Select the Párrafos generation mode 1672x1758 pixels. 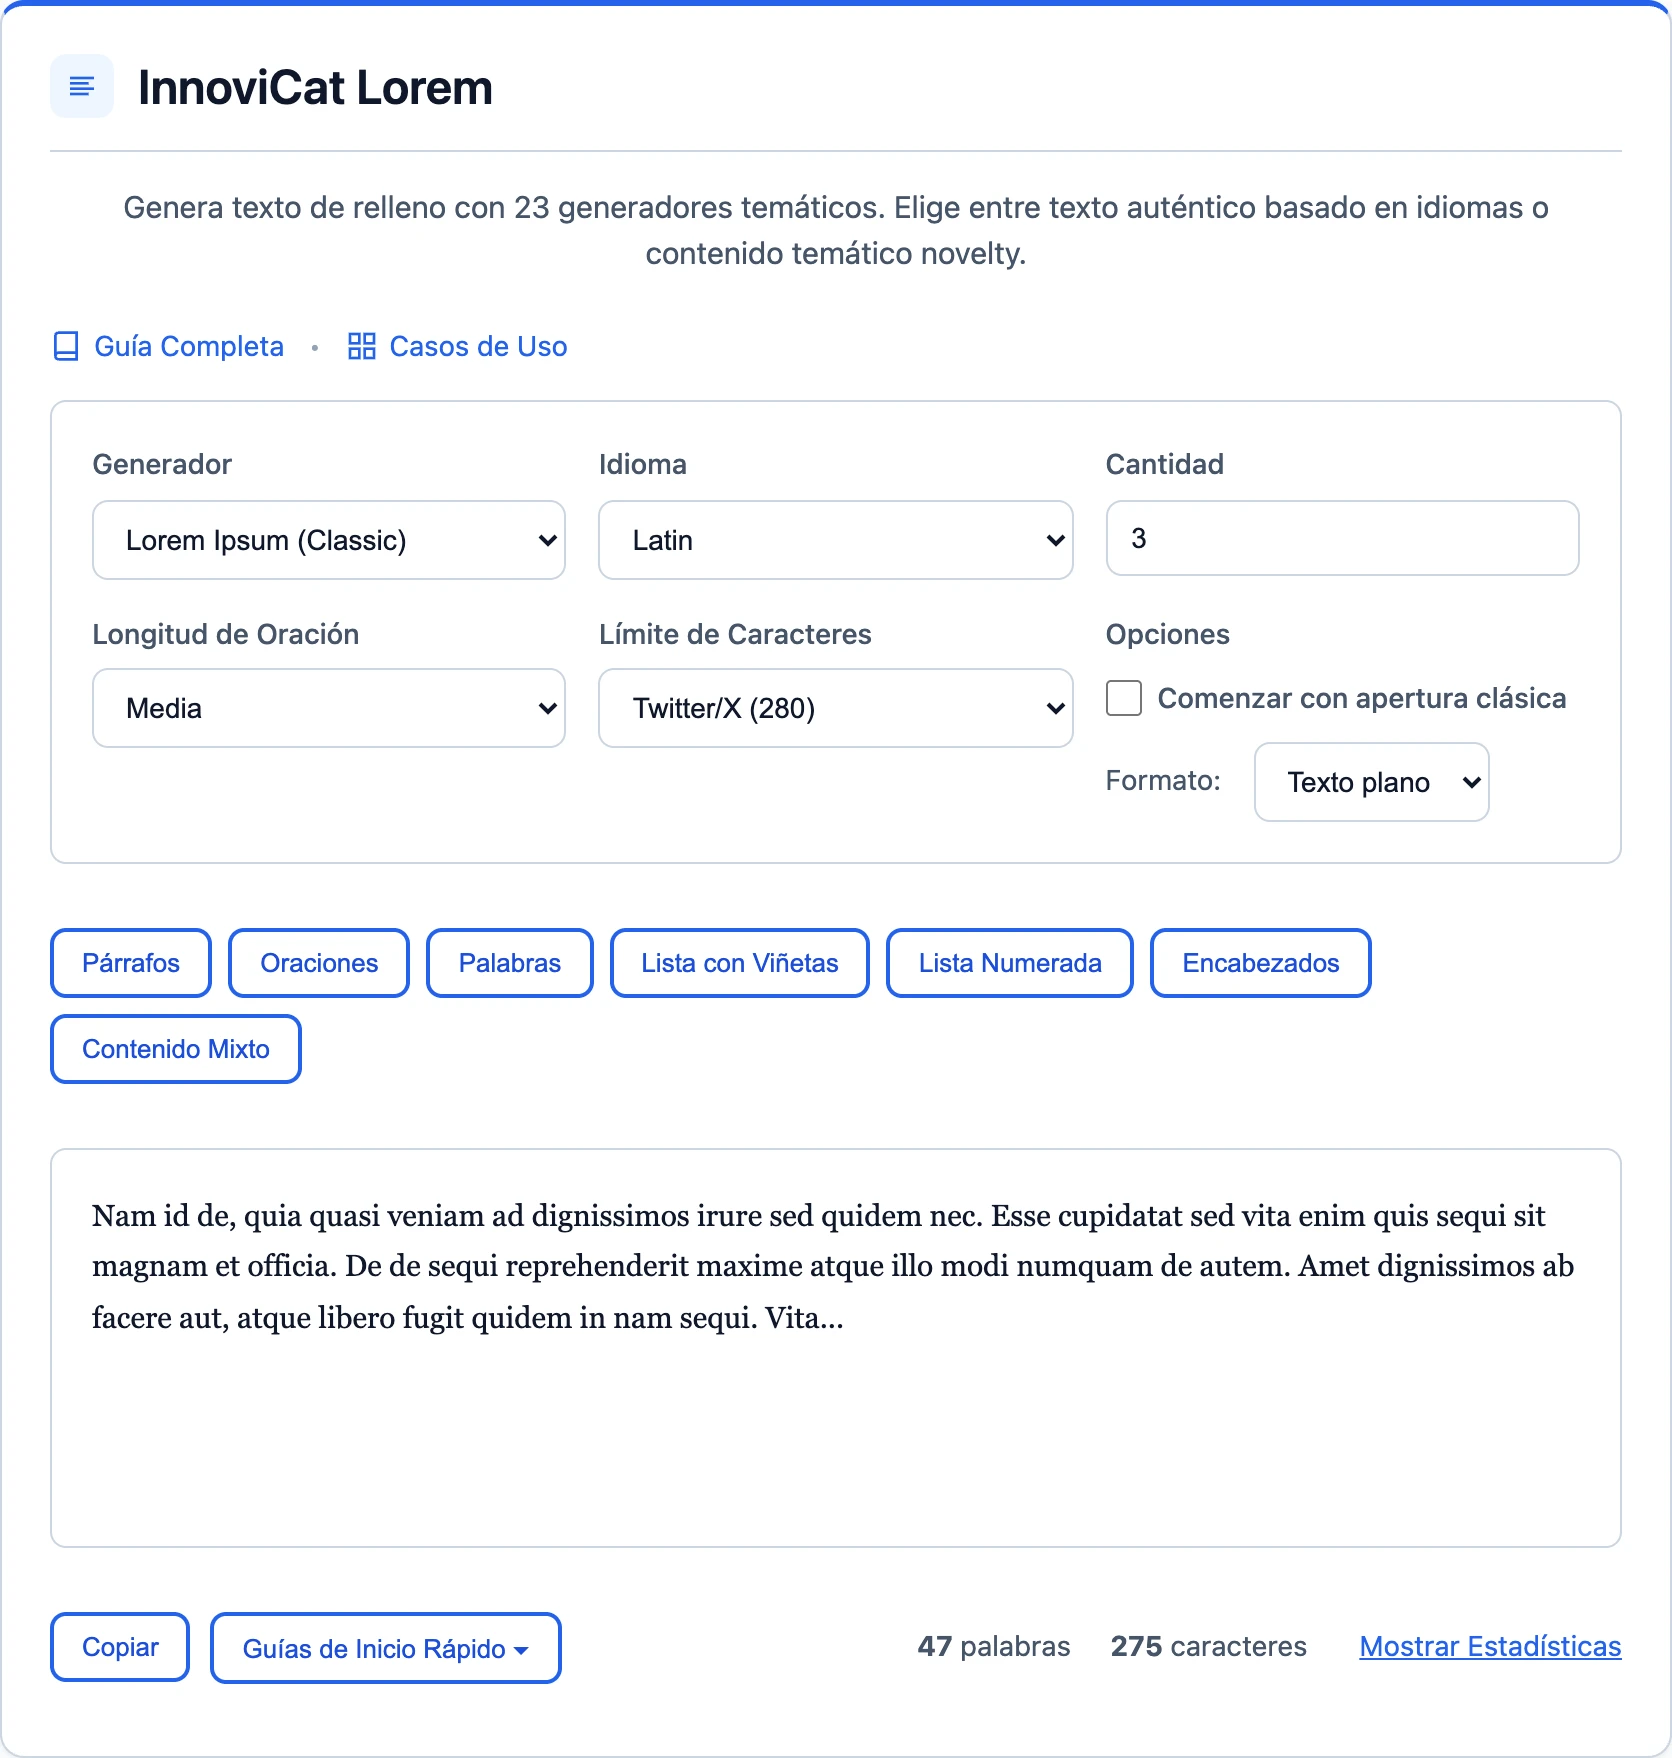[131, 963]
